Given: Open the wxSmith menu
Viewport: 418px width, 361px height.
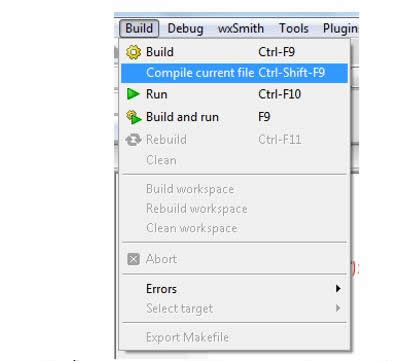Looking at the screenshot, I should click(x=241, y=28).
